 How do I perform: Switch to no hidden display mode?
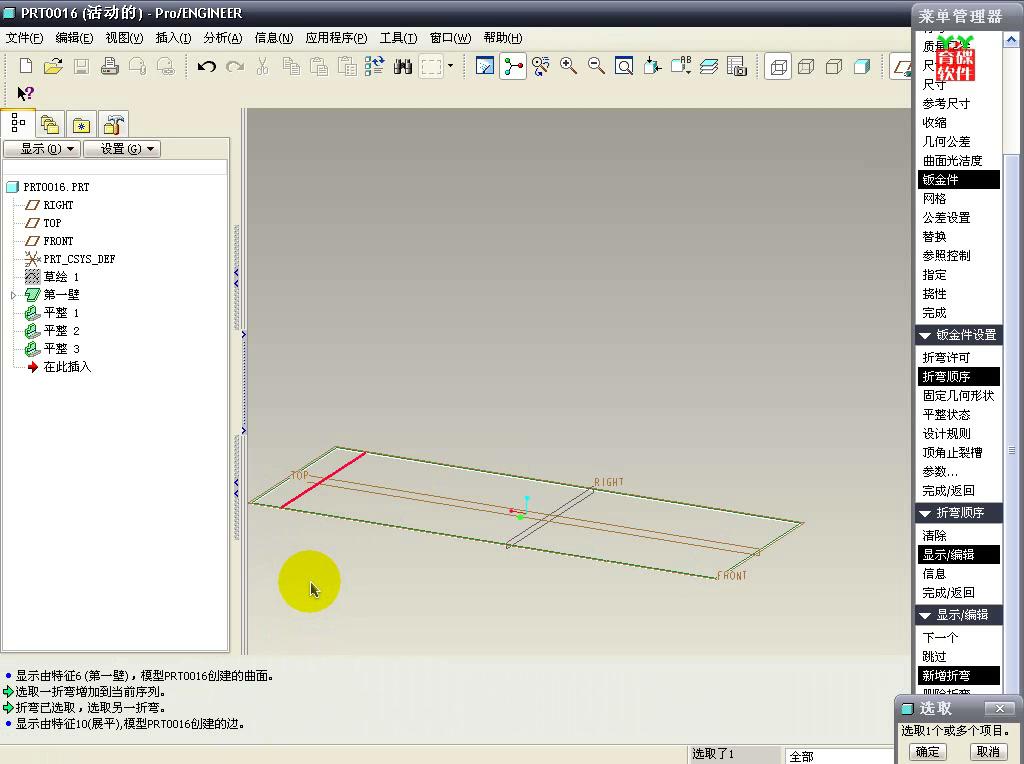point(834,67)
